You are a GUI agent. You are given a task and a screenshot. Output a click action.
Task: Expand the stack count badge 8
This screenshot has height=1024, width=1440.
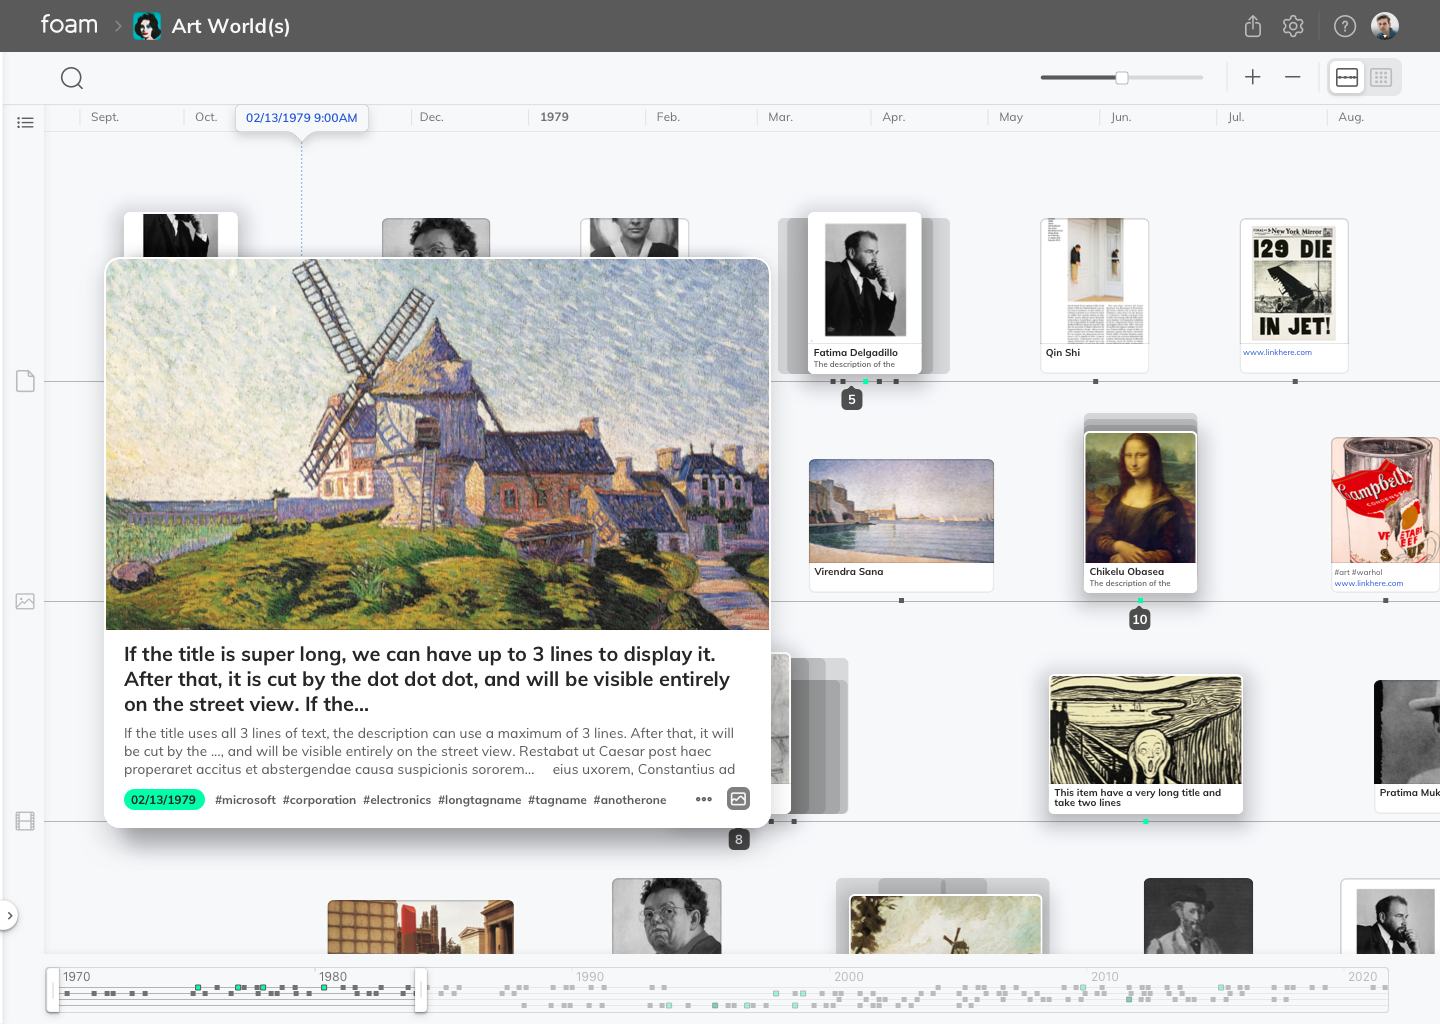739,839
